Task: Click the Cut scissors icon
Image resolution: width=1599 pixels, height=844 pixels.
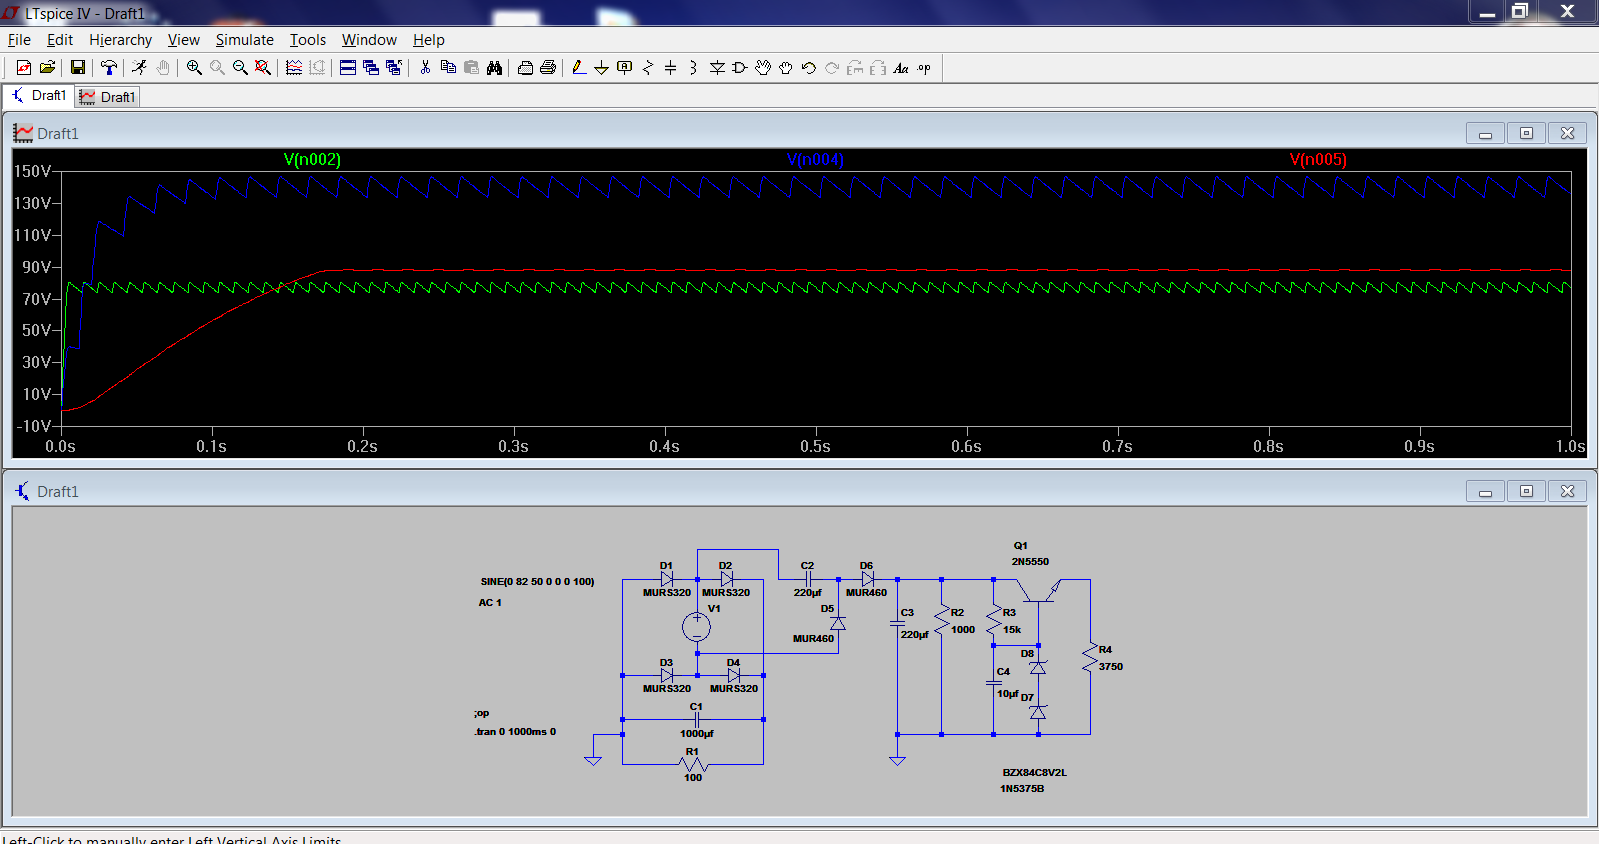Action: 425,67
